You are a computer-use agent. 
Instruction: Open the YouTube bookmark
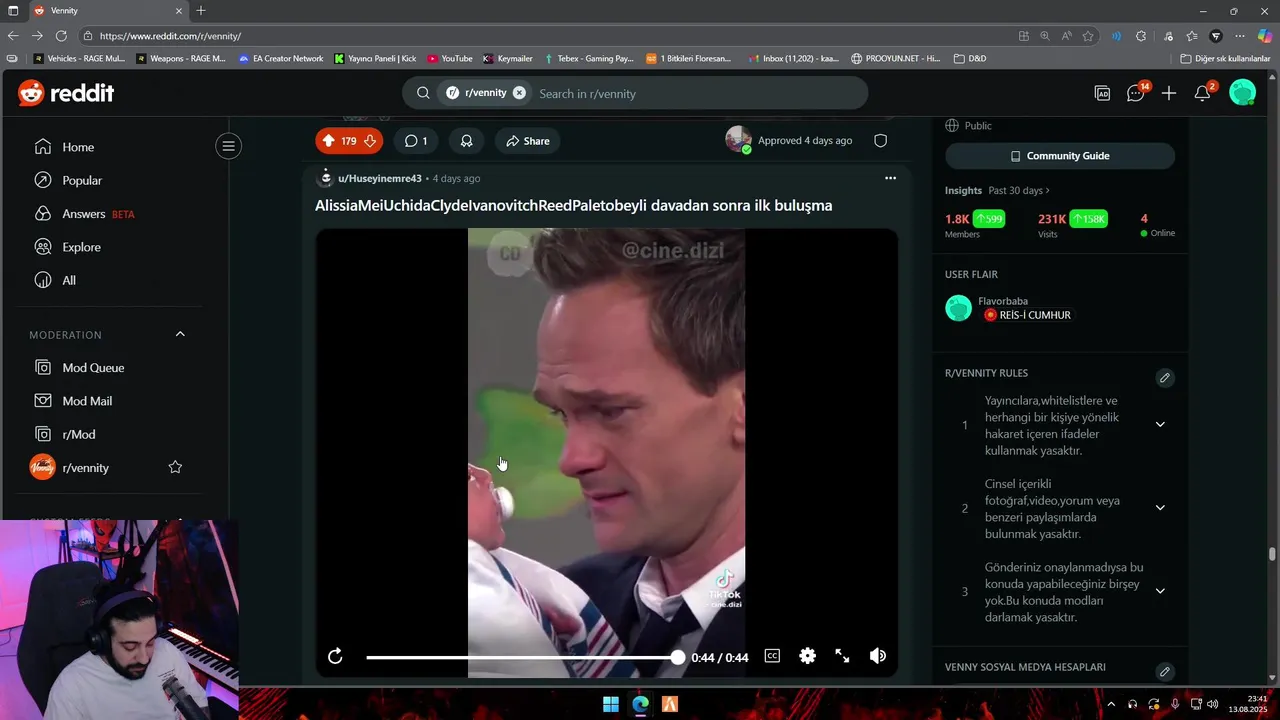450,58
